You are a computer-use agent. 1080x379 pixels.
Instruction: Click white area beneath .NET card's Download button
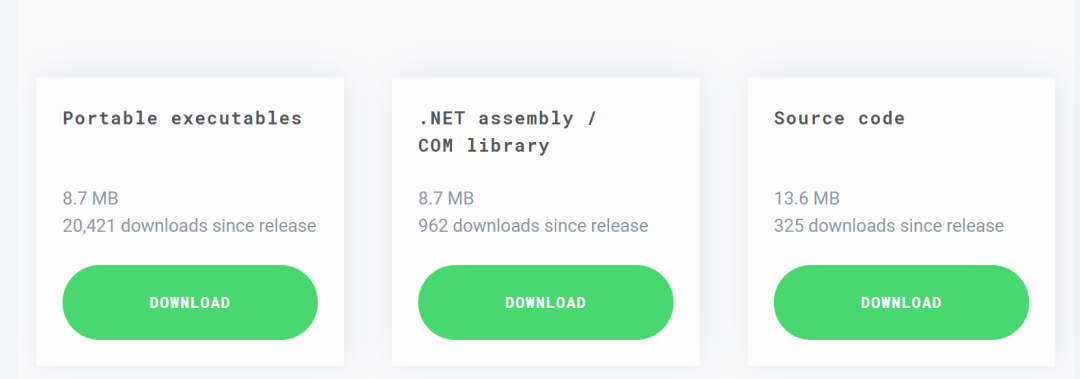pos(546,353)
